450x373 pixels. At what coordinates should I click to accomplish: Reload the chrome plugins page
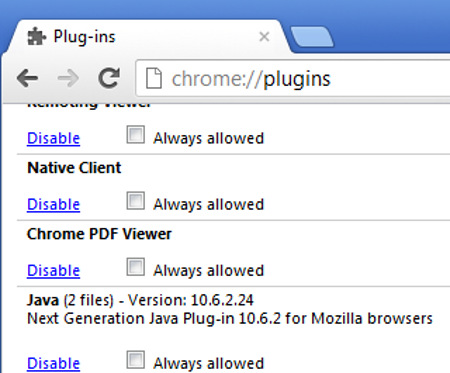click(109, 78)
